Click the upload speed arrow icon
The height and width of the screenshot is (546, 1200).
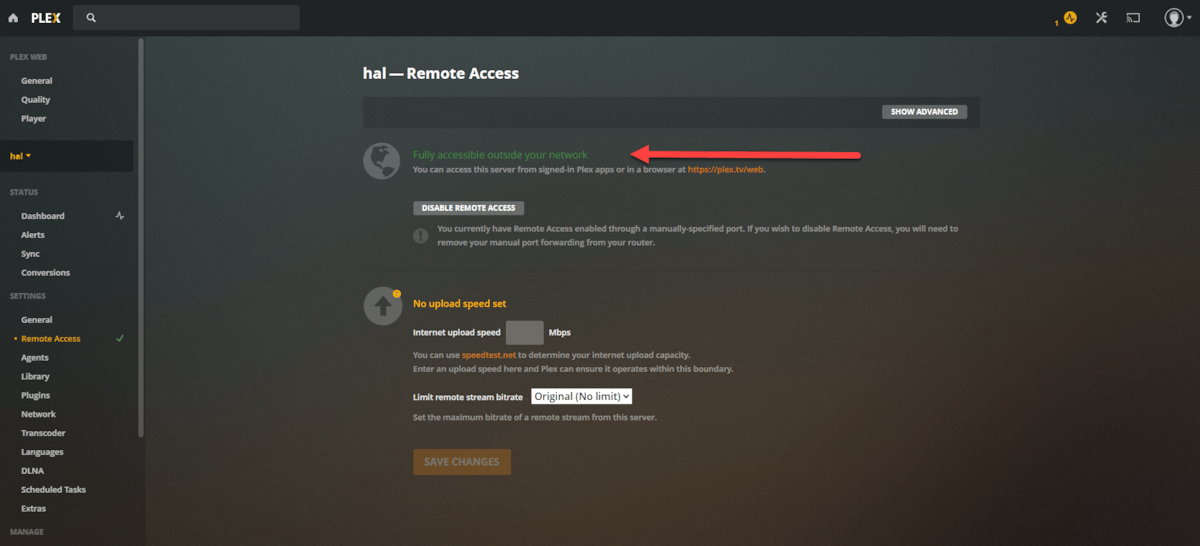(x=382, y=308)
